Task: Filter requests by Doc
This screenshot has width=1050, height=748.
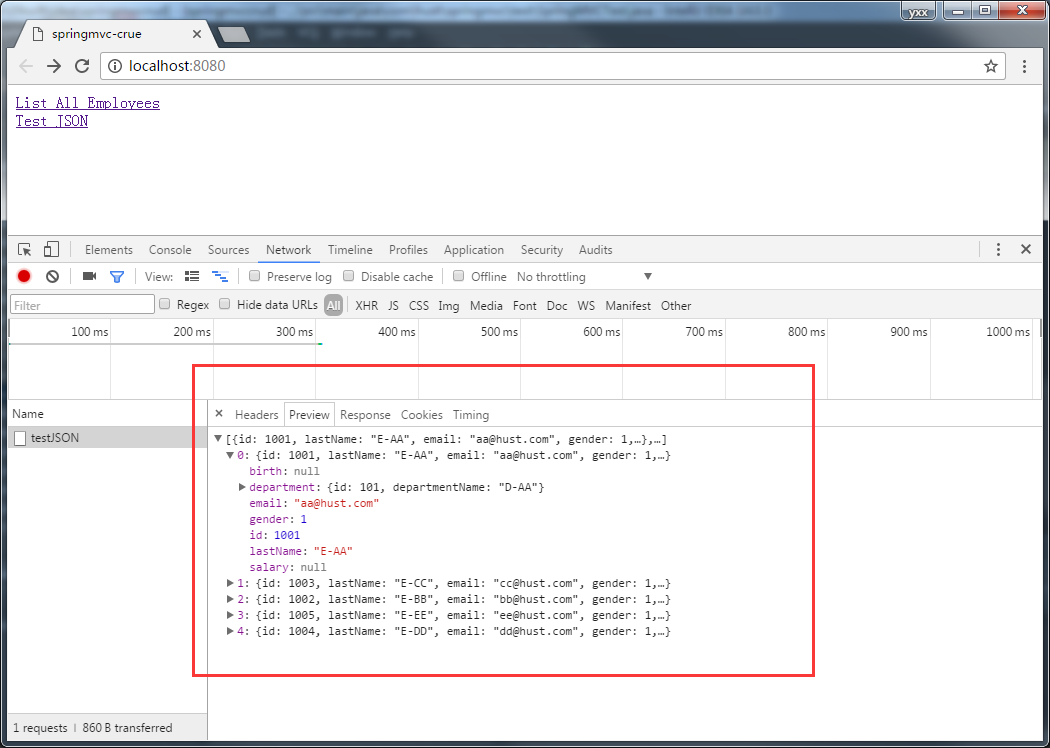Action: pos(557,305)
